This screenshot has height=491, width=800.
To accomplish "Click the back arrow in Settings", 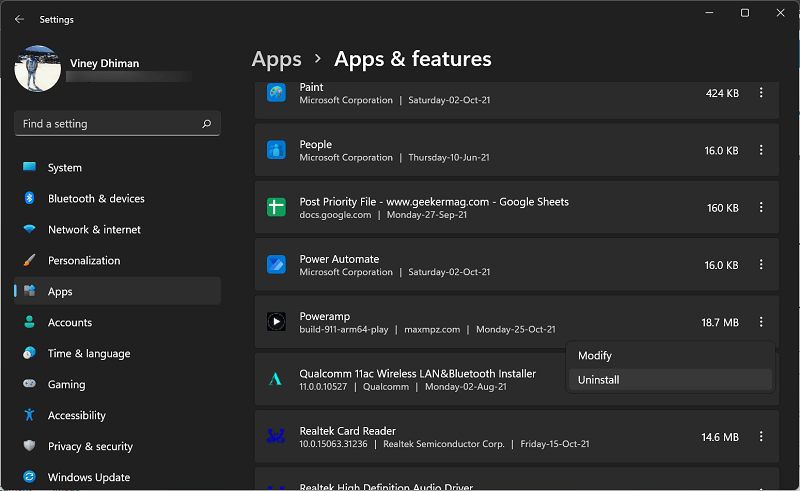I will click(x=19, y=19).
